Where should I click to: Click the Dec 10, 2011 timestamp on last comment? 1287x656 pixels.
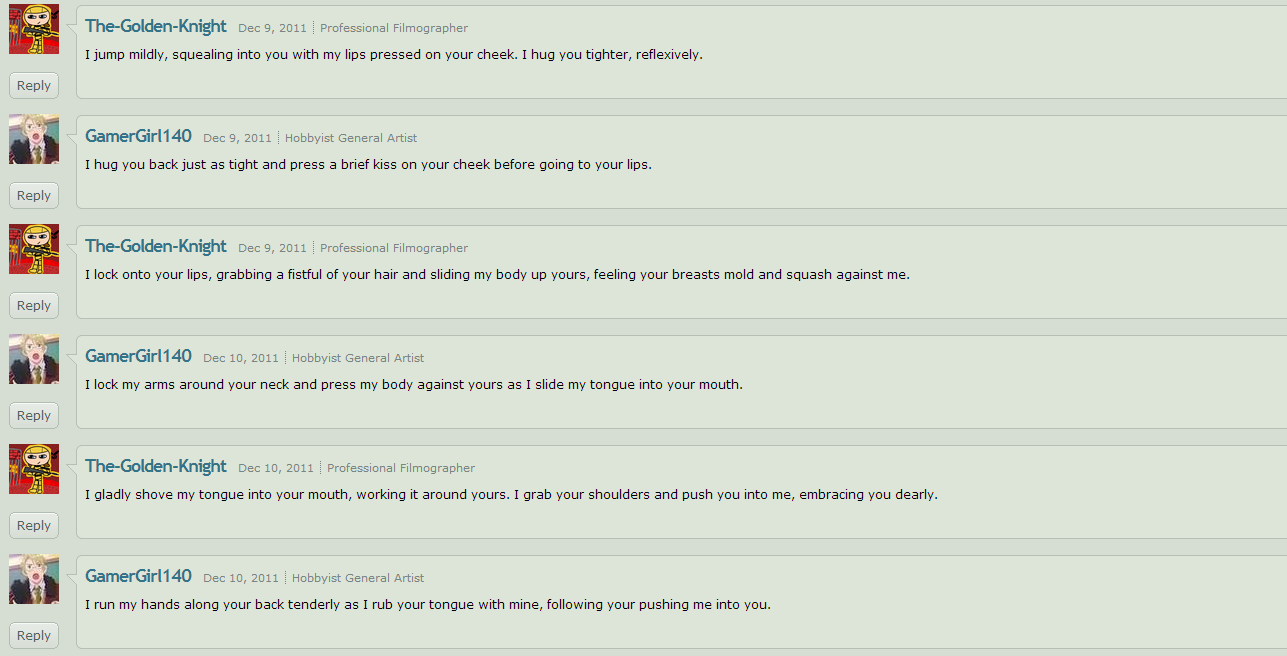(241, 578)
